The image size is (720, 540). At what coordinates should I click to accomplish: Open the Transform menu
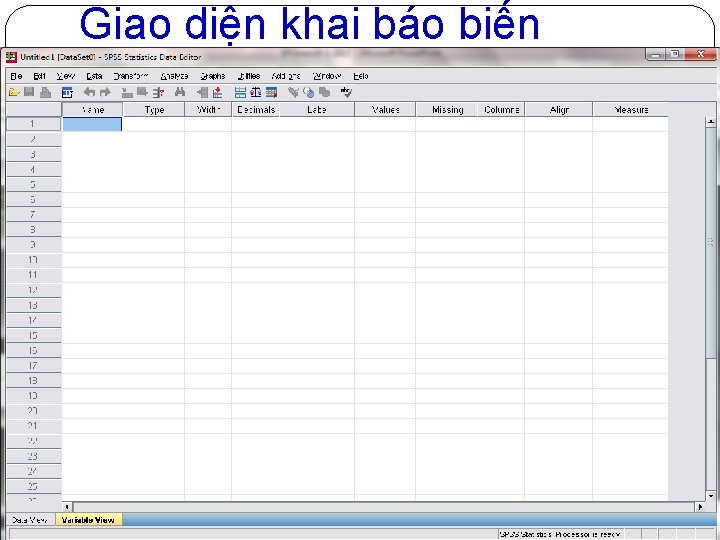(131, 76)
